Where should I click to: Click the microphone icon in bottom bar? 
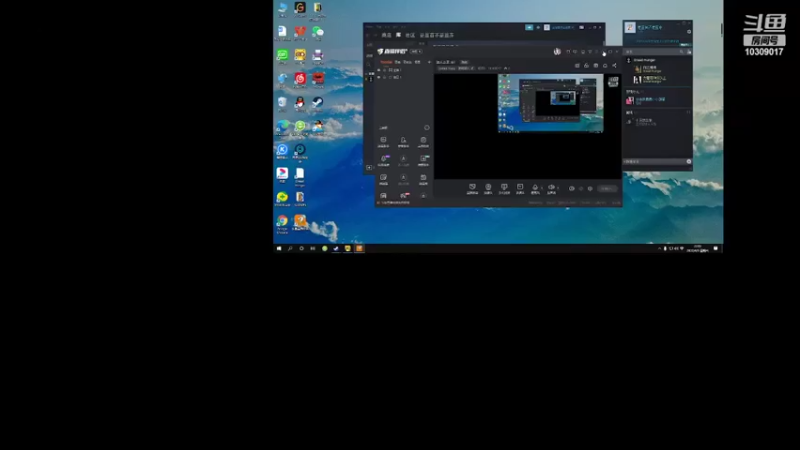535,187
